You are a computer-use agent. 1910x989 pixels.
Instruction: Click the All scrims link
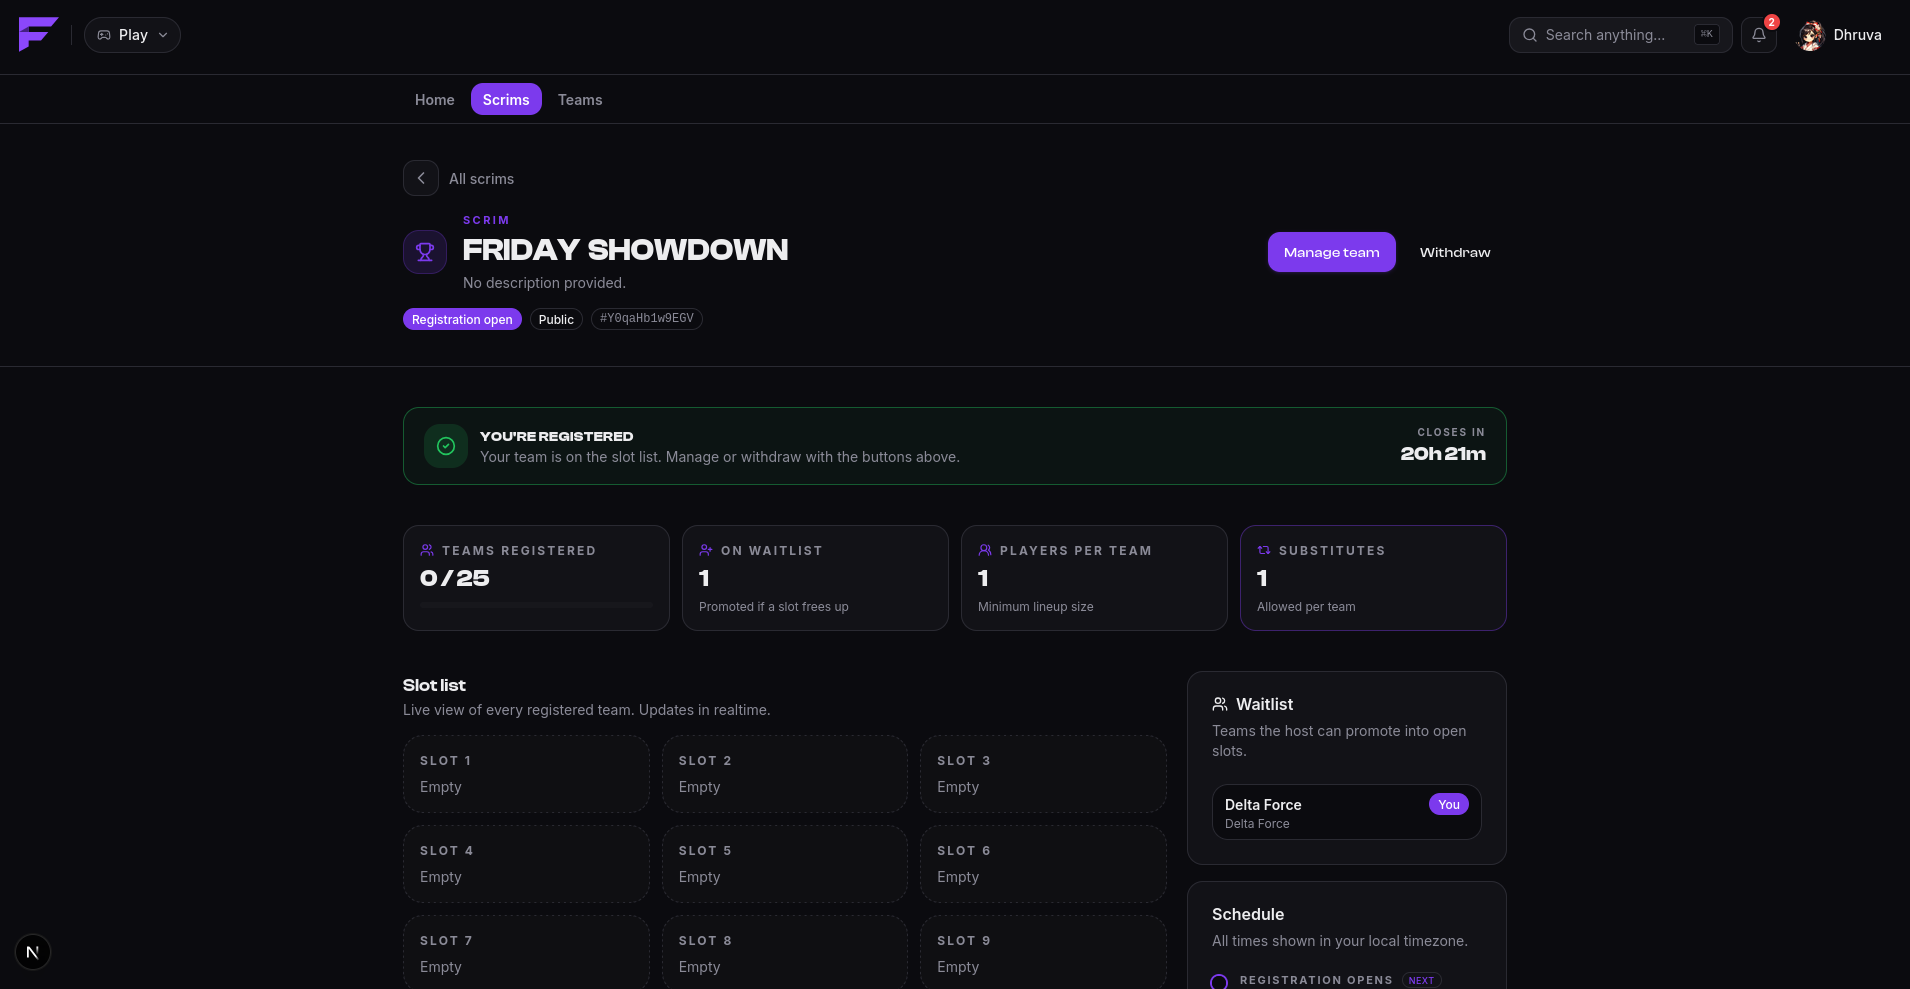click(x=481, y=179)
